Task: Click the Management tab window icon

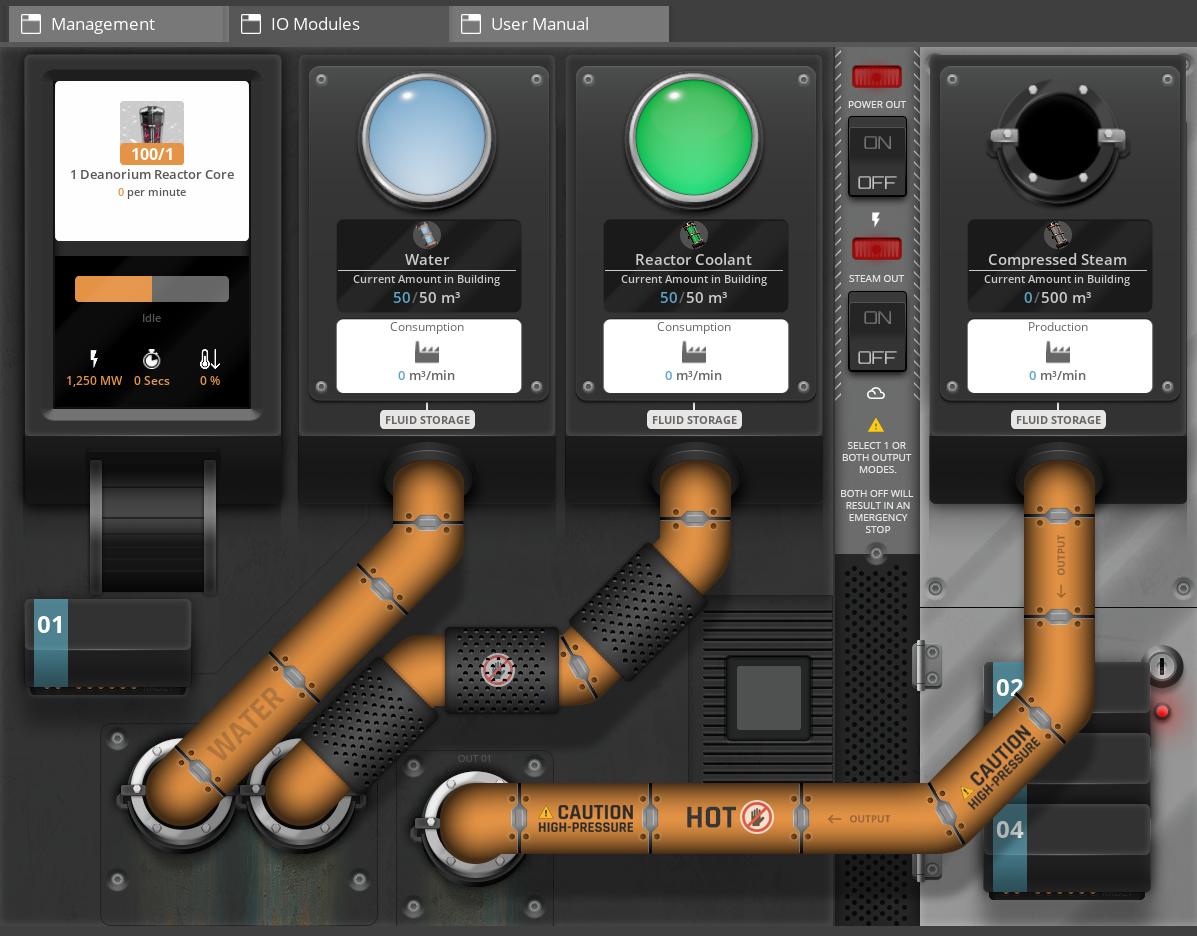Action: tap(31, 24)
